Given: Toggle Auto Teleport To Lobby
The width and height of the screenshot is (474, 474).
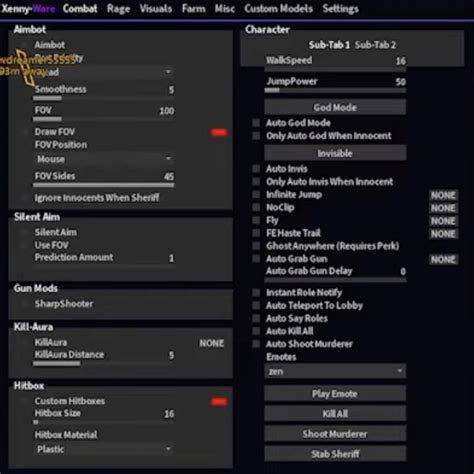Looking at the screenshot, I should pos(256,305).
